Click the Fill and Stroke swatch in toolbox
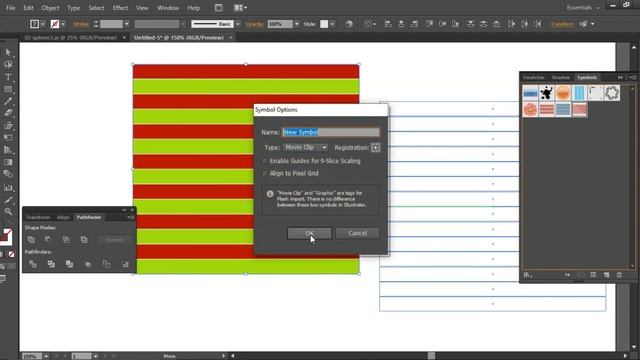 tap(6, 237)
